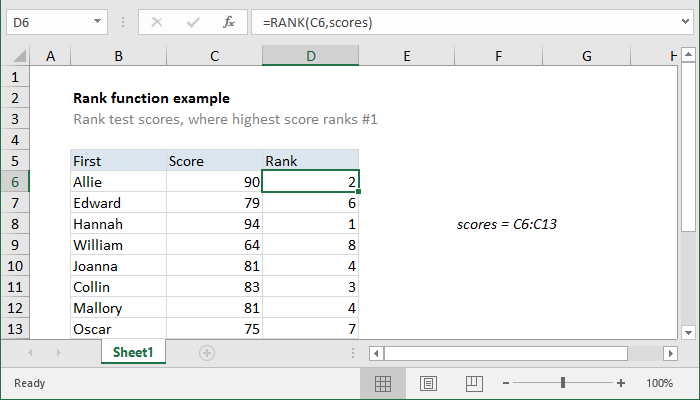
Task: Click the 'Score' header cell
Action: [214, 161]
